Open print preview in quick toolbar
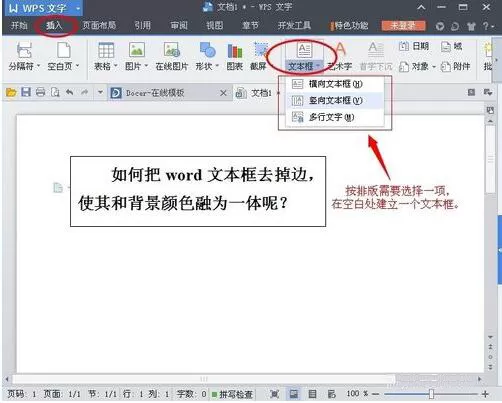 55,92
